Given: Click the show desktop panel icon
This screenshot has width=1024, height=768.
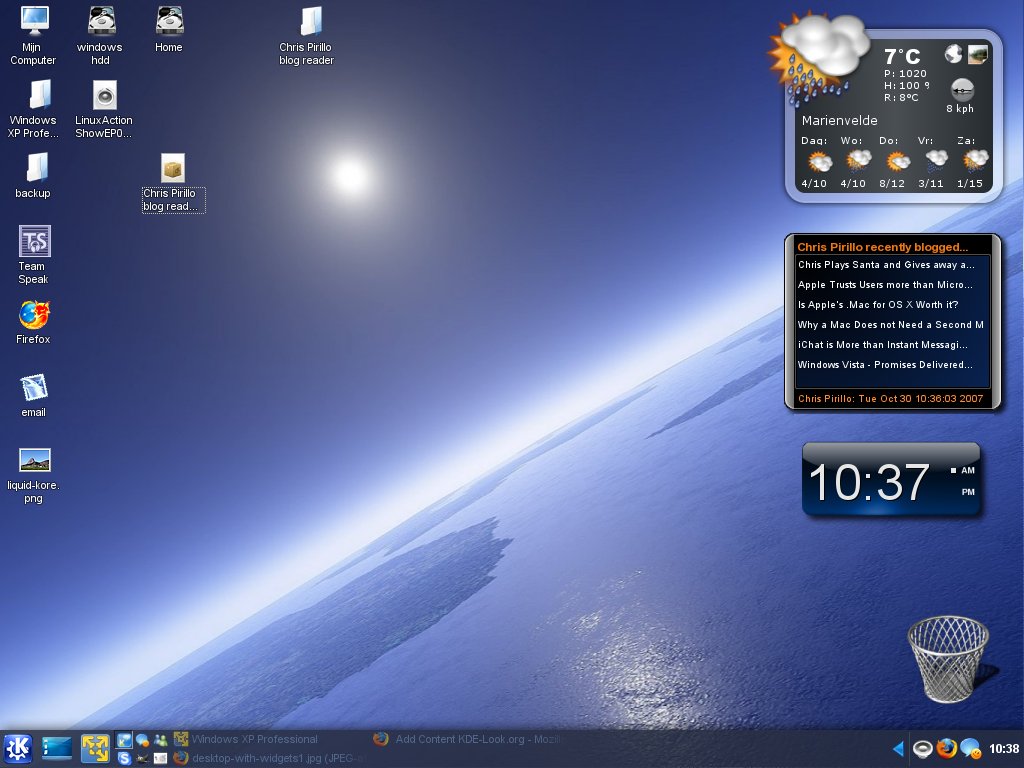Looking at the screenshot, I should tap(57, 748).
